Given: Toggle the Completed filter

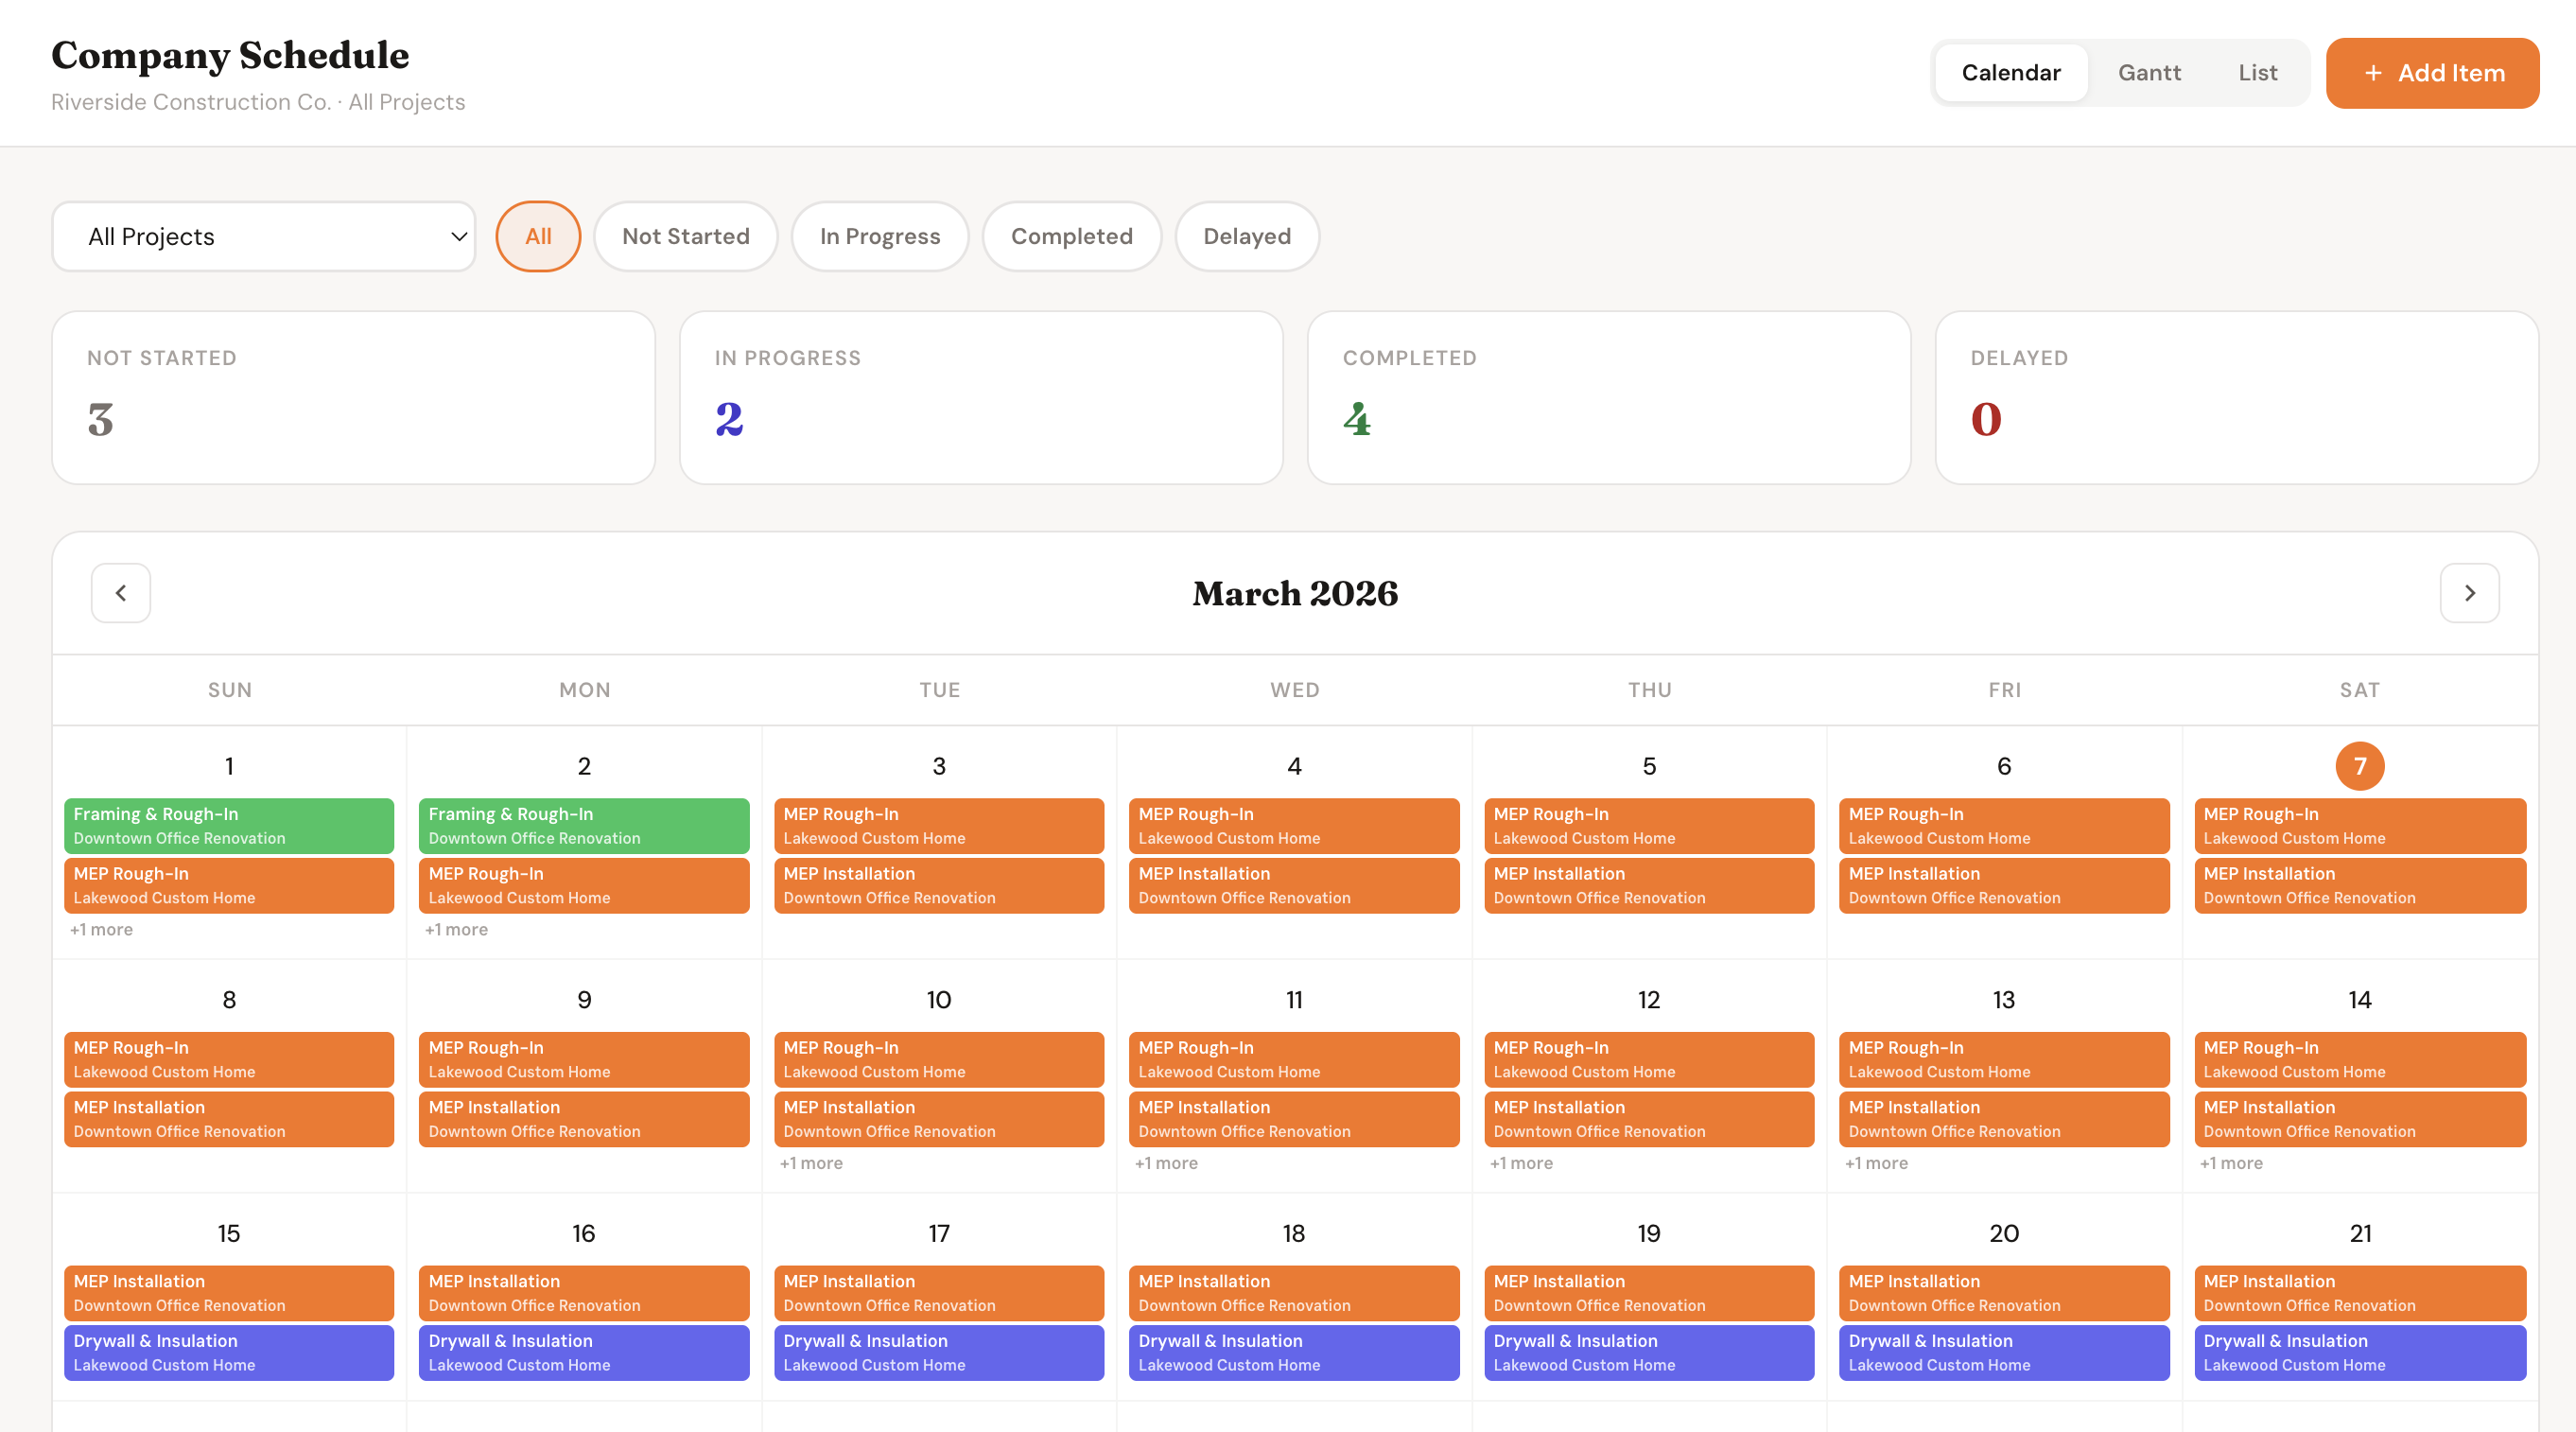Looking at the screenshot, I should coord(1071,236).
